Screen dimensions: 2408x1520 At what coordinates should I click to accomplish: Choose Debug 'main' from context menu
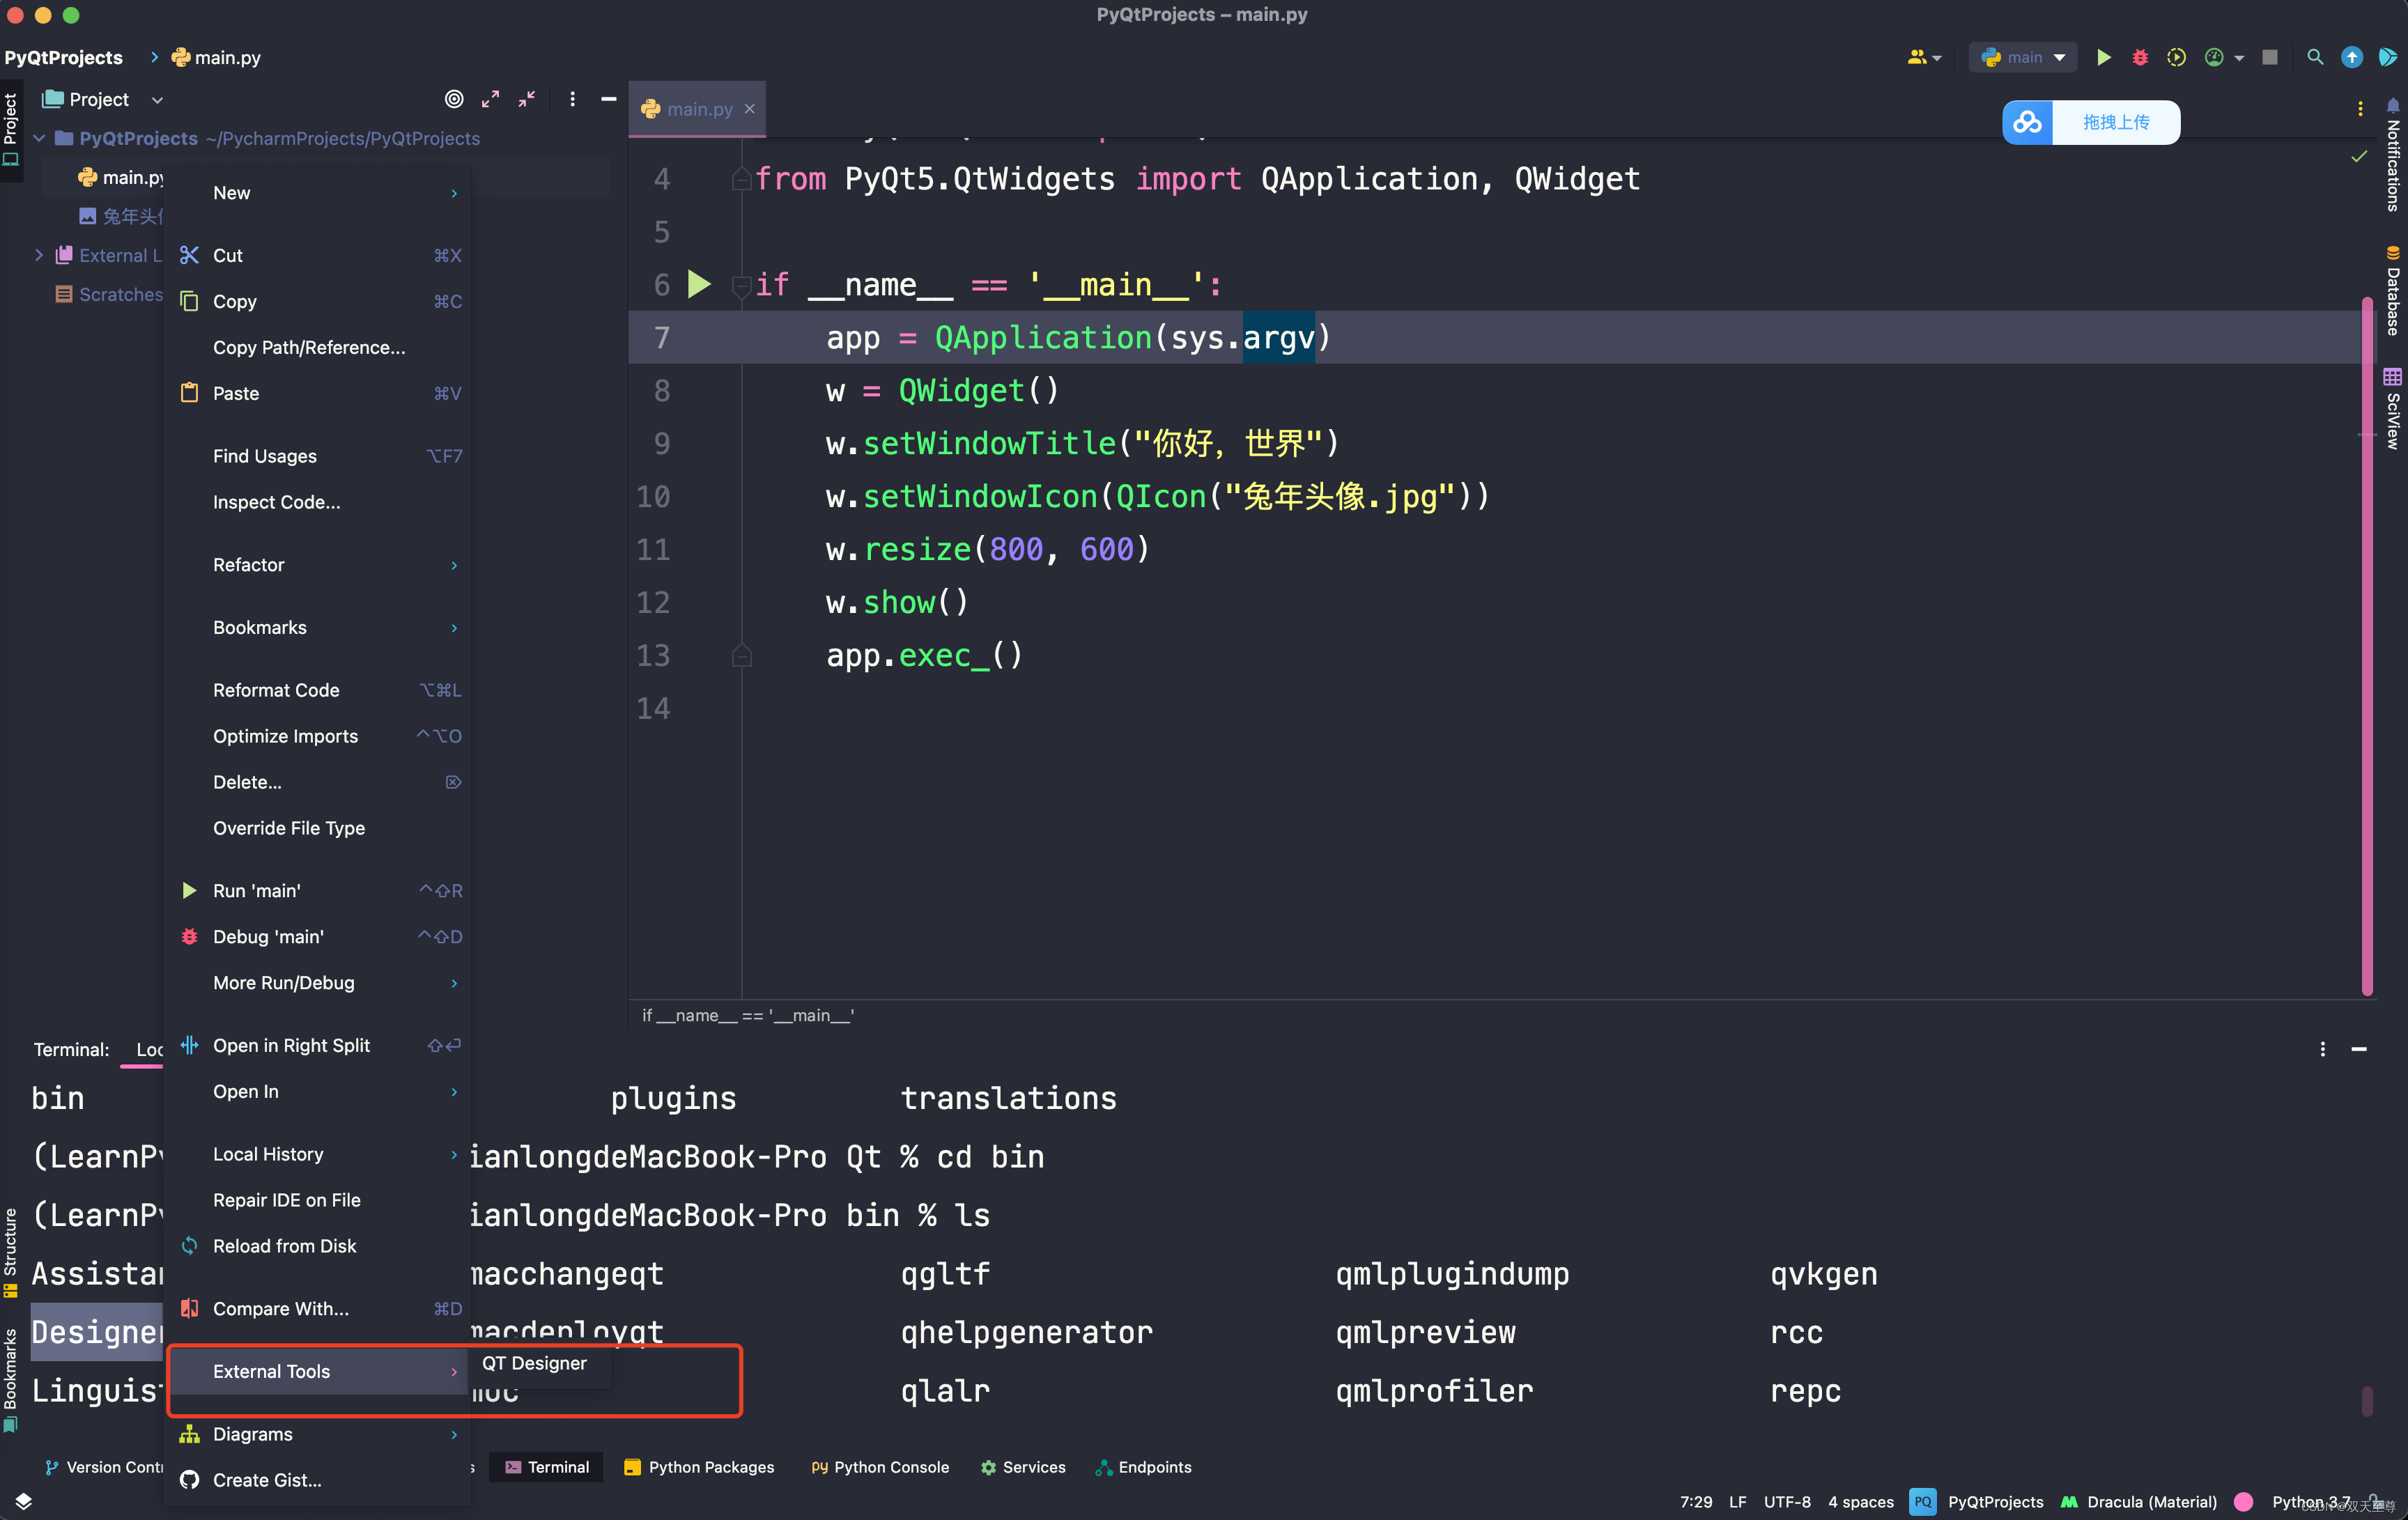pos(318,937)
